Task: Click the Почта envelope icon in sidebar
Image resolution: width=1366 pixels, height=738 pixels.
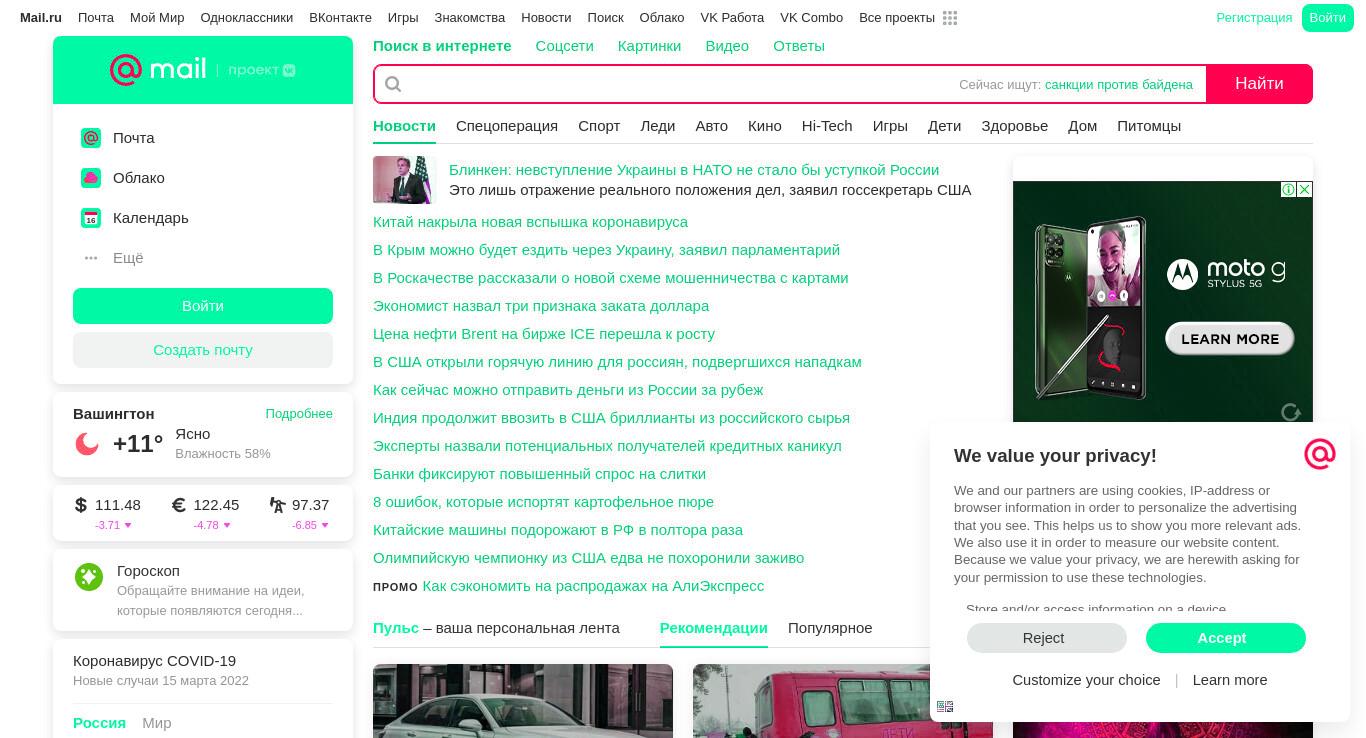Action: pyautogui.click(x=91, y=138)
